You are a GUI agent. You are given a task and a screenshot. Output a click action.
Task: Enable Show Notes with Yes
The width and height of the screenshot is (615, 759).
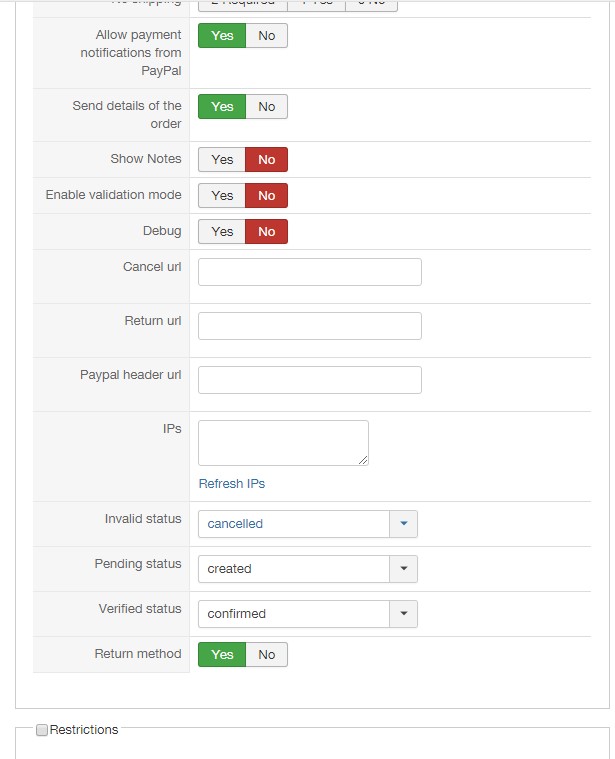point(222,160)
